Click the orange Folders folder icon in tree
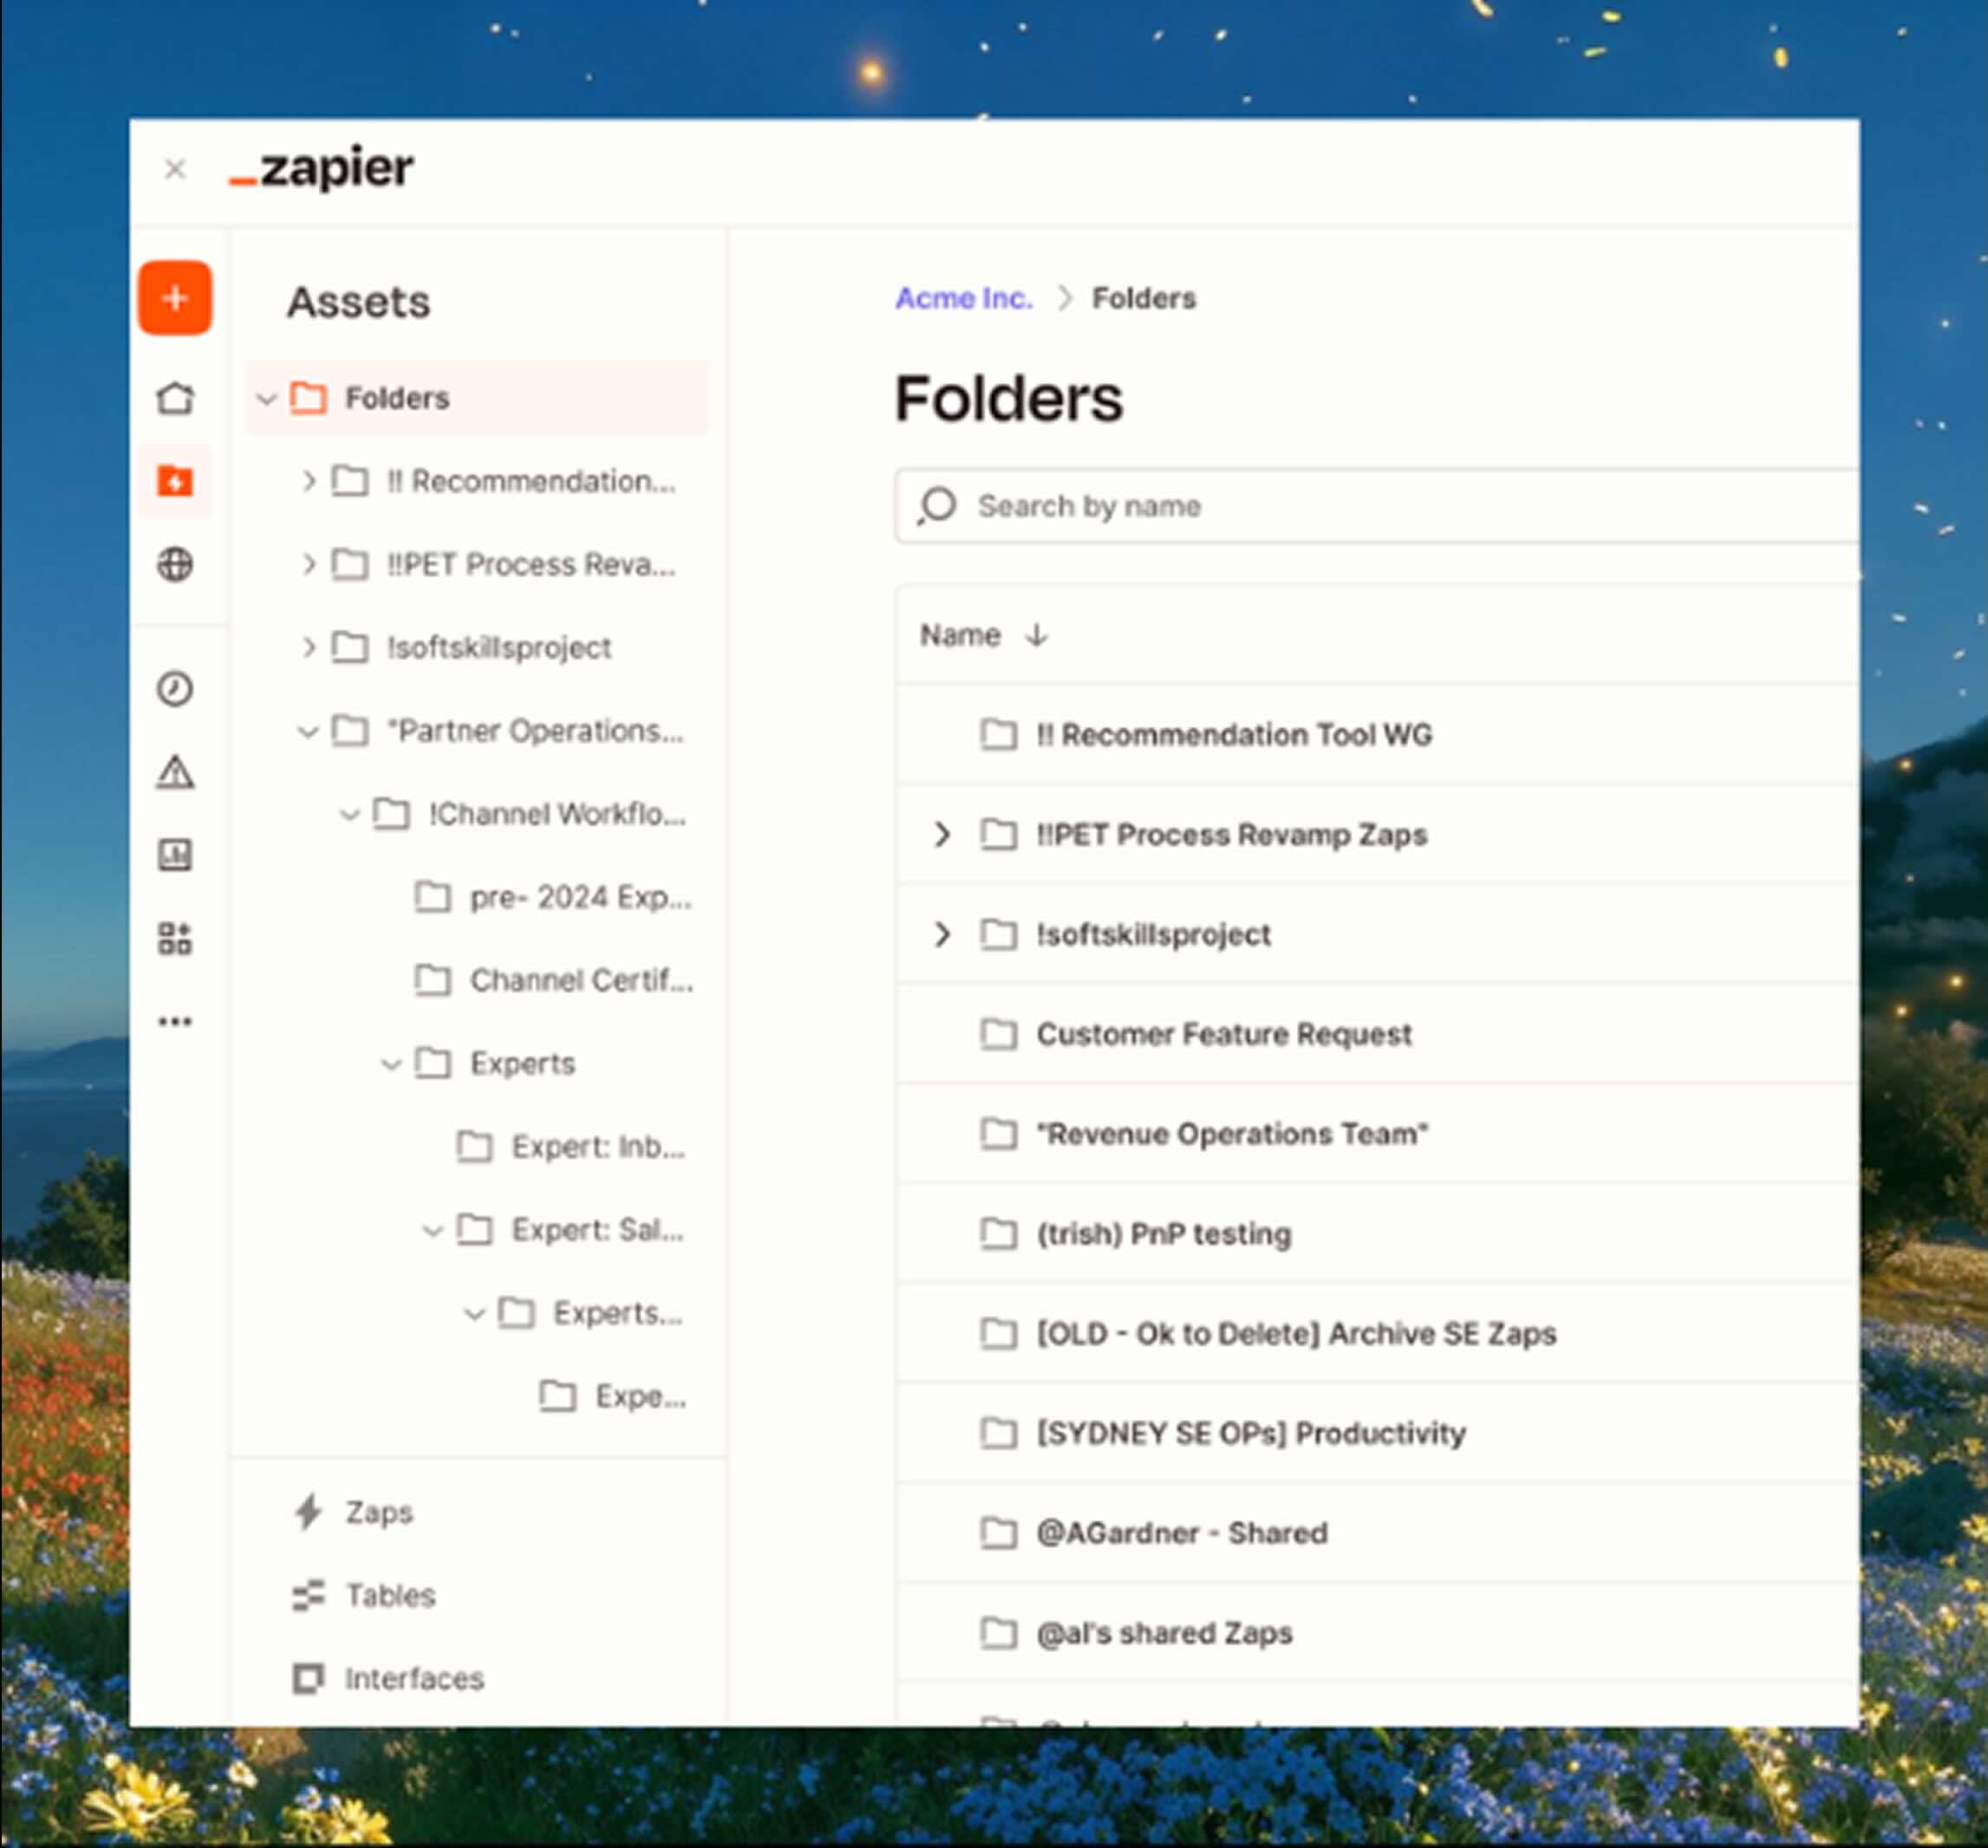 click(x=308, y=398)
